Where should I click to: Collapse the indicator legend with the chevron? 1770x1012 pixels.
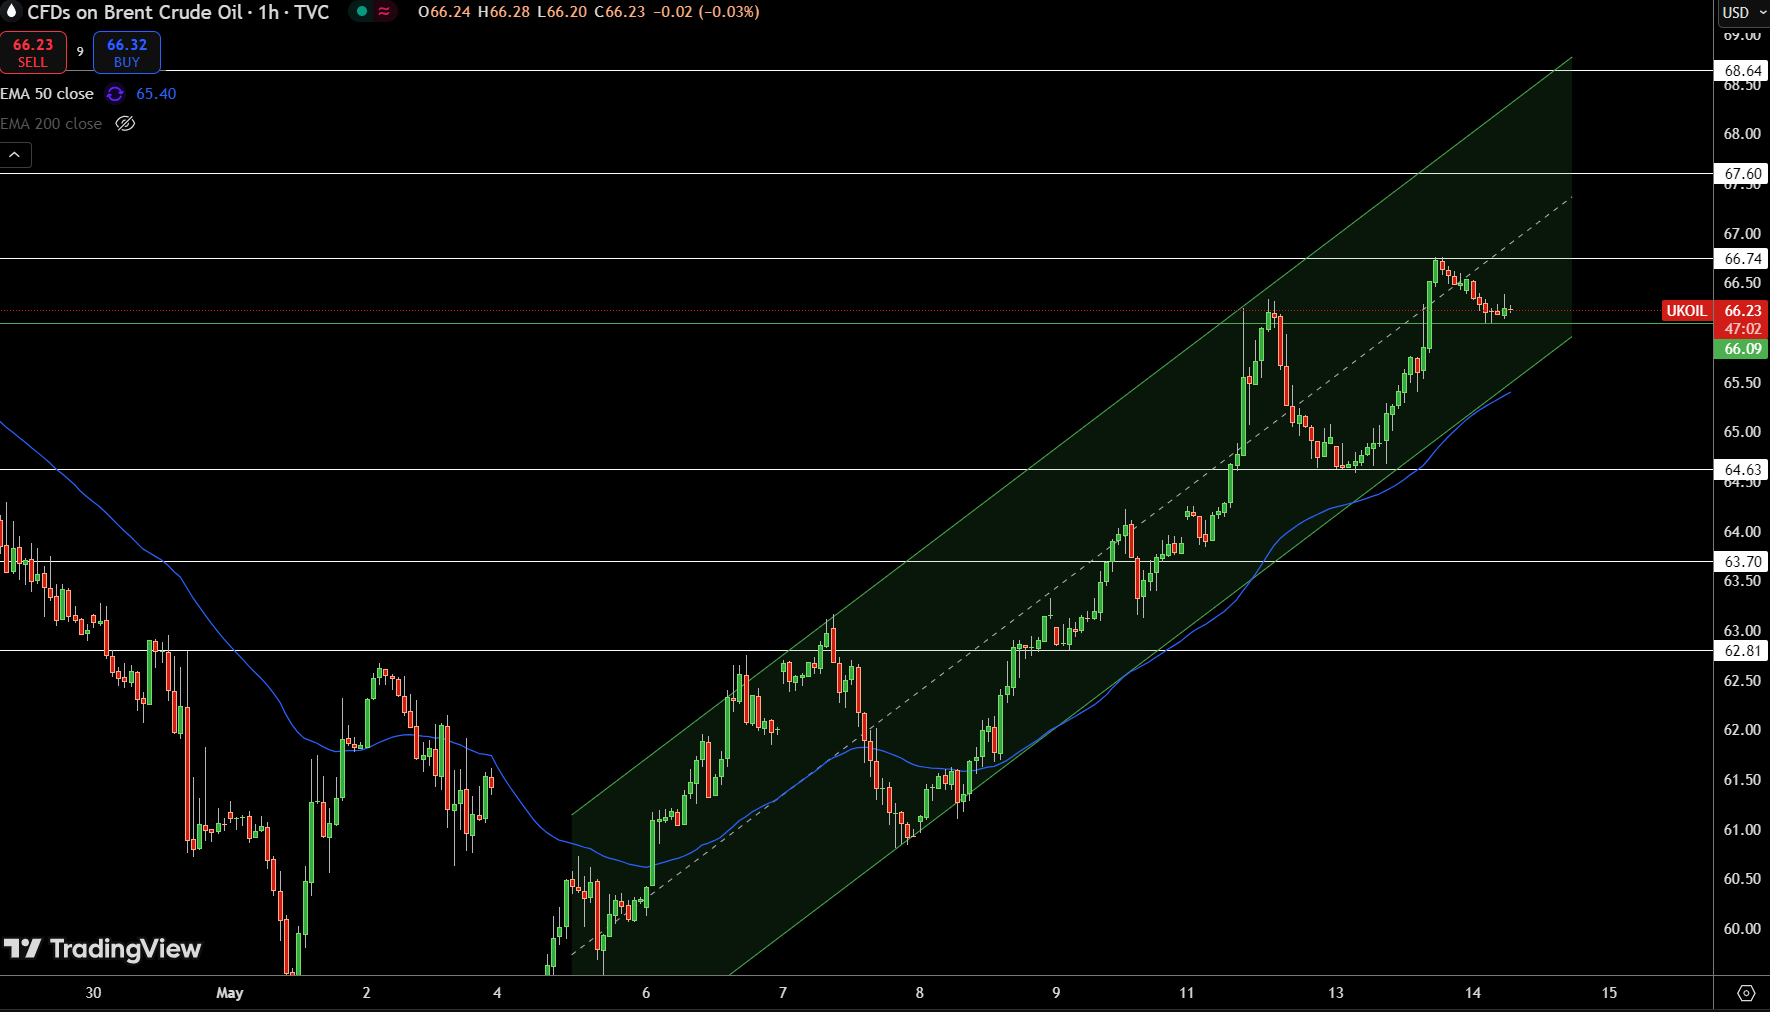tap(15, 155)
